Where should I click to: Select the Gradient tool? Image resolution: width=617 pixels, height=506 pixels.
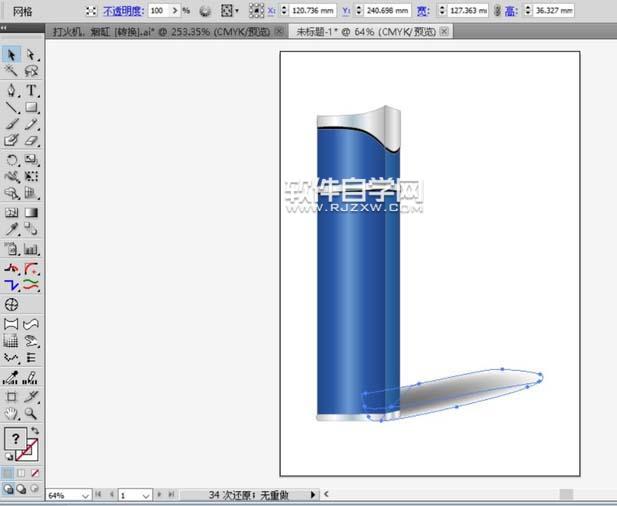pos(31,213)
